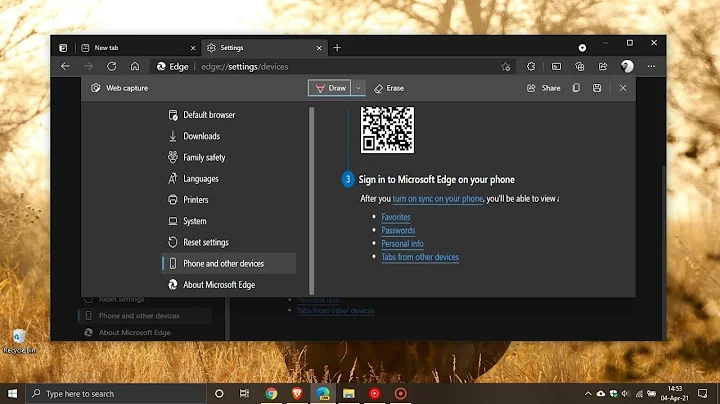Open the Windows Start menu
Screen dimensions: 720x404
pos(12,393)
